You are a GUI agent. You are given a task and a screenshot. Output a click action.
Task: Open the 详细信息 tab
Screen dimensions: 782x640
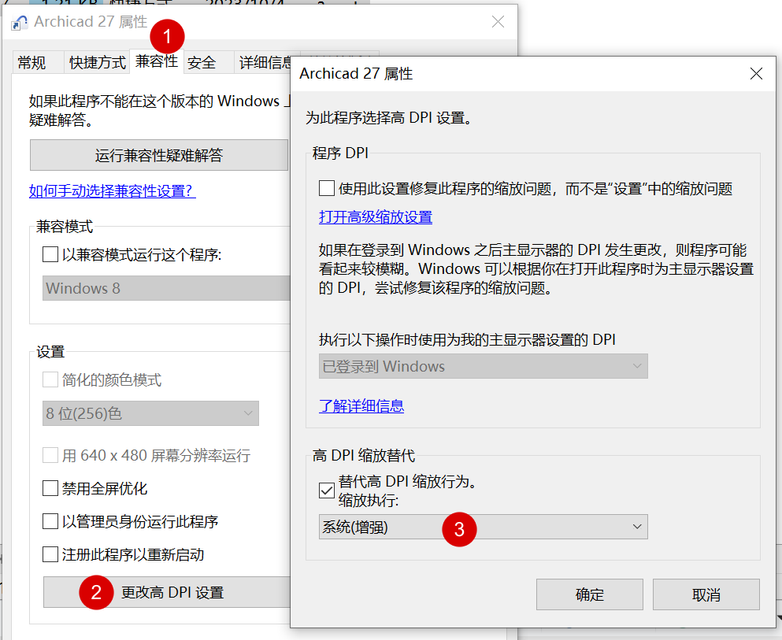click(265, 62)
